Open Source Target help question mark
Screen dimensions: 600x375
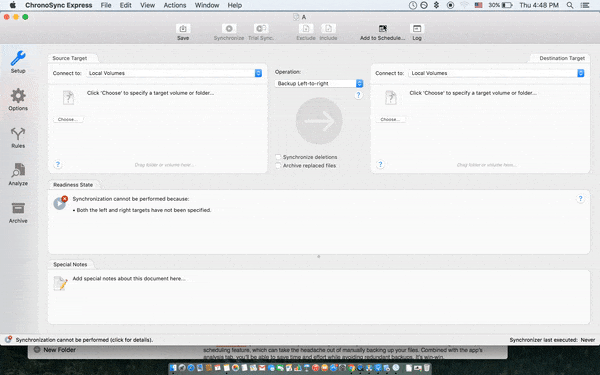(x=57, y=165)
